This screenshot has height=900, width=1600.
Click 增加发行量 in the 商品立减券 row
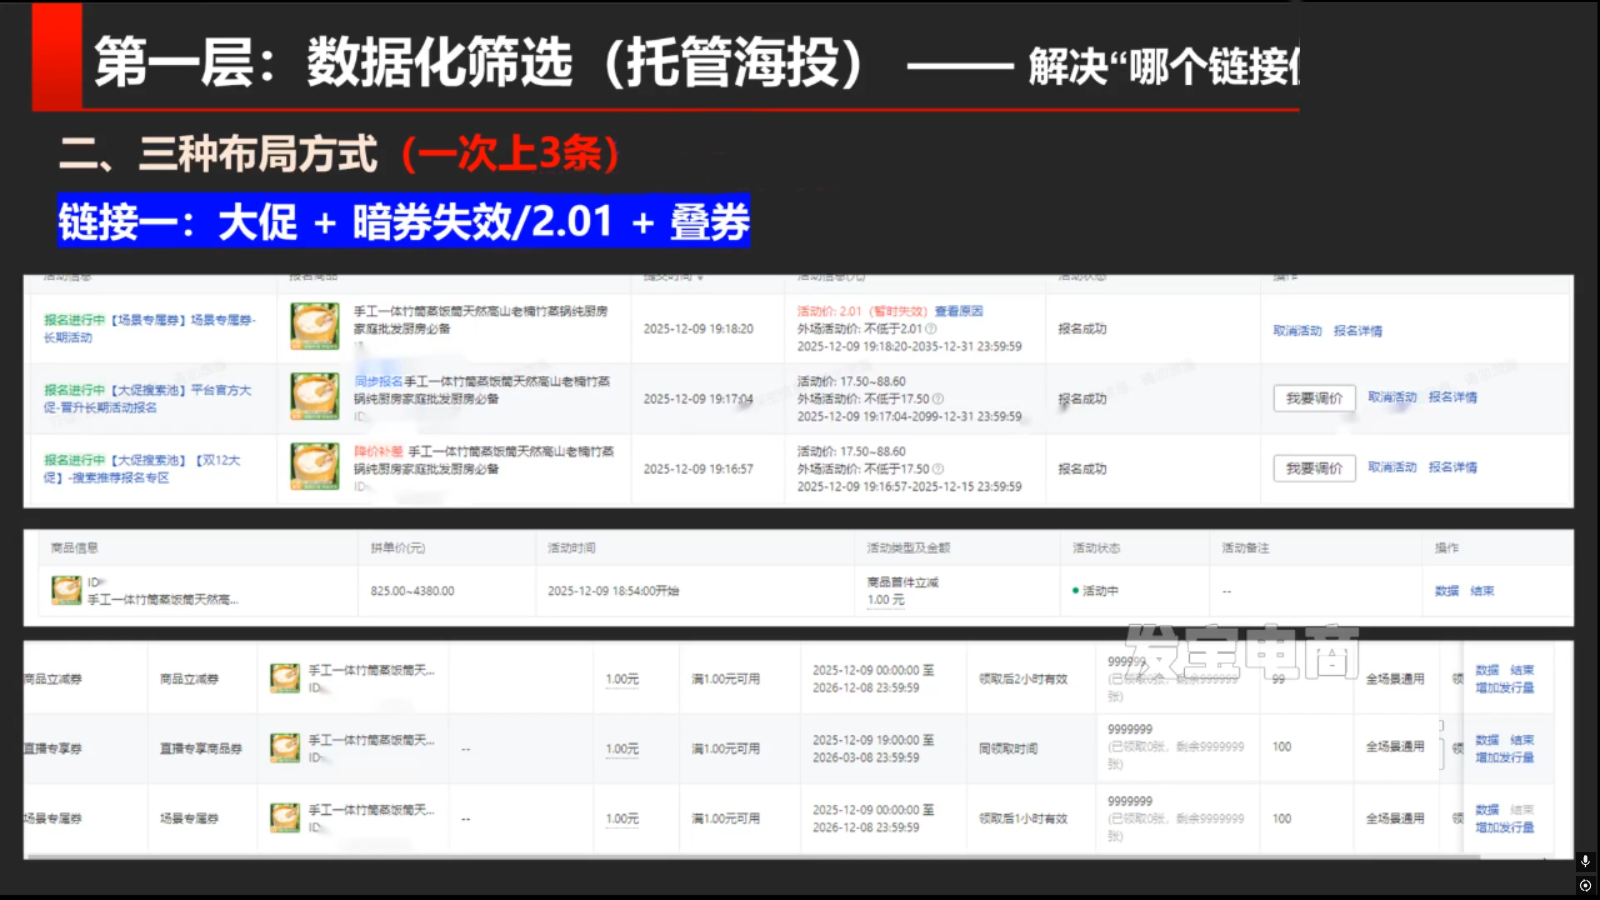point(1504,688)
